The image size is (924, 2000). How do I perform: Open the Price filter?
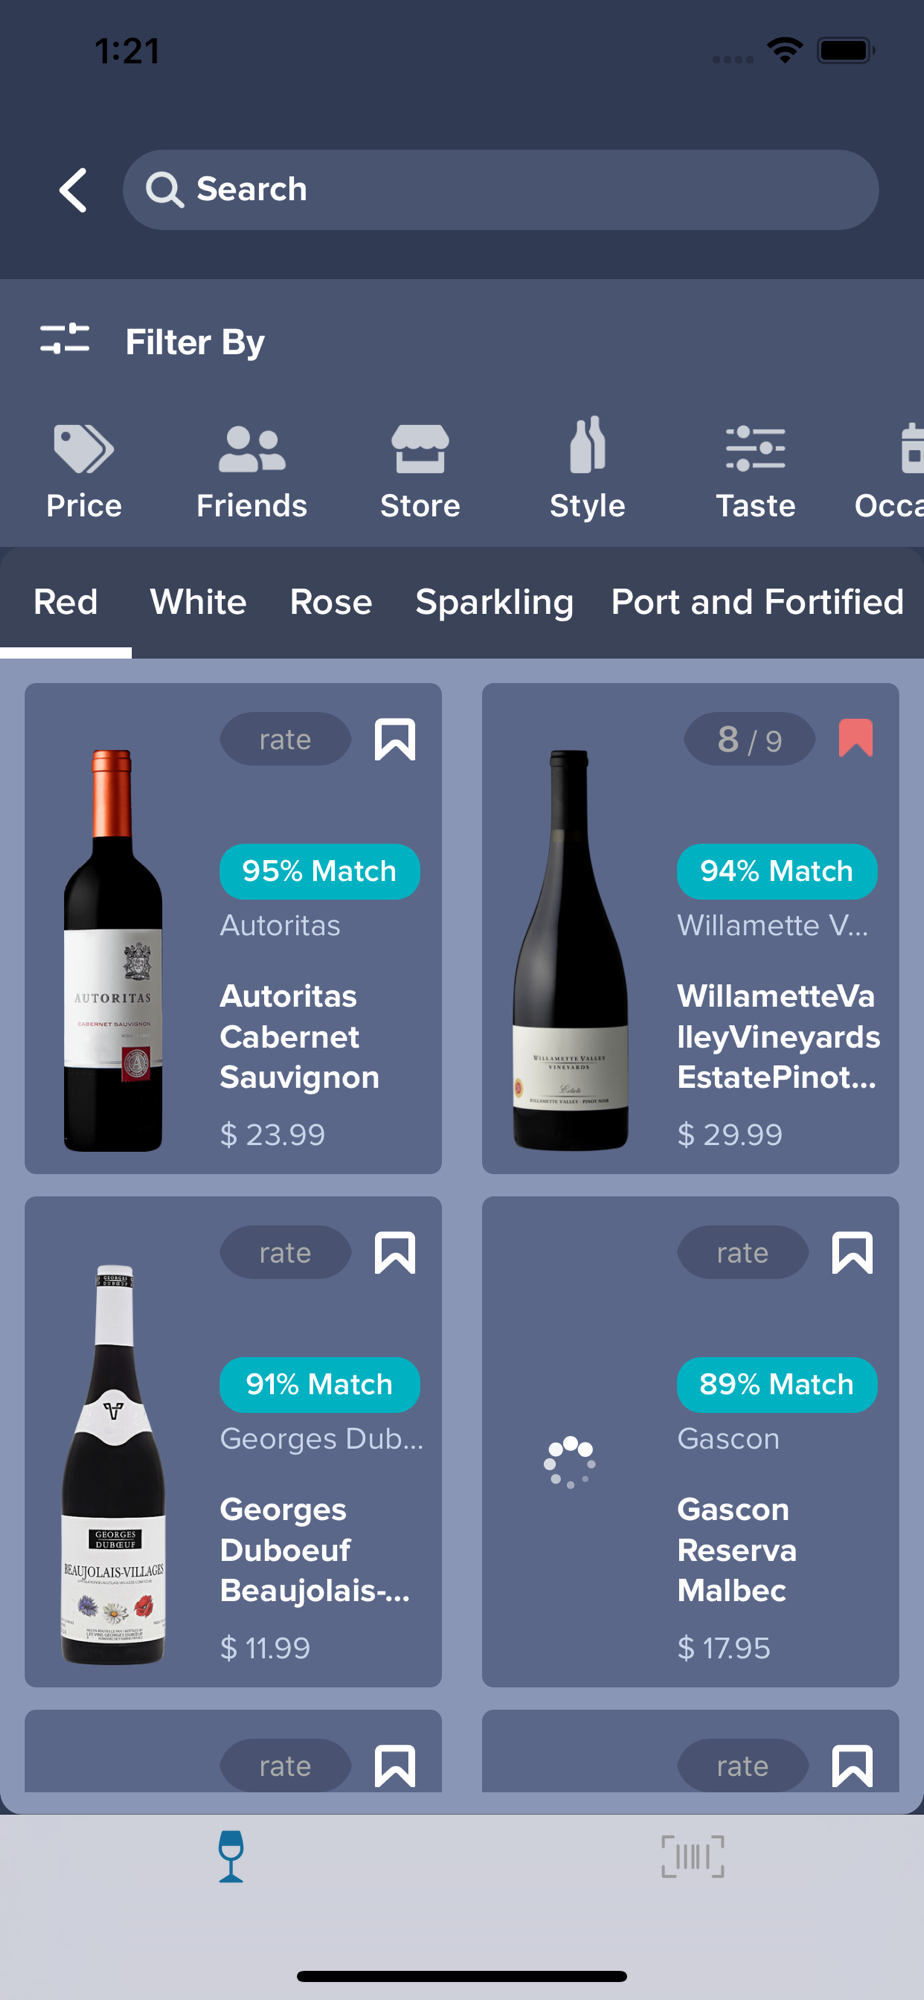(84, 471)
